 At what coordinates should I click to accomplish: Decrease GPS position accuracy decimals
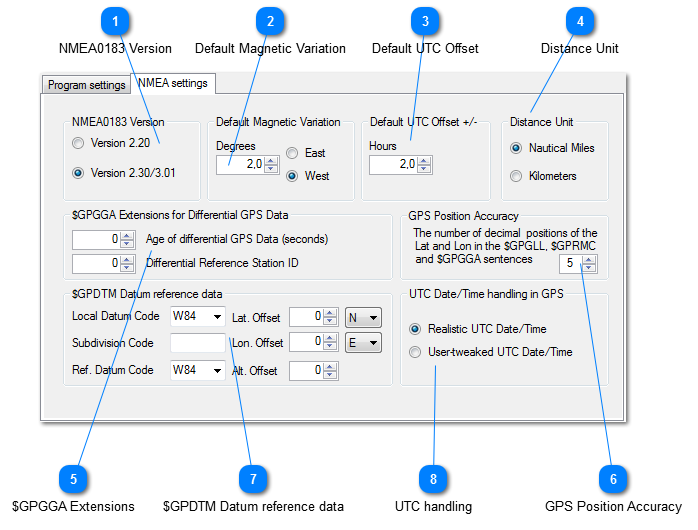click(x=589, y=267)
